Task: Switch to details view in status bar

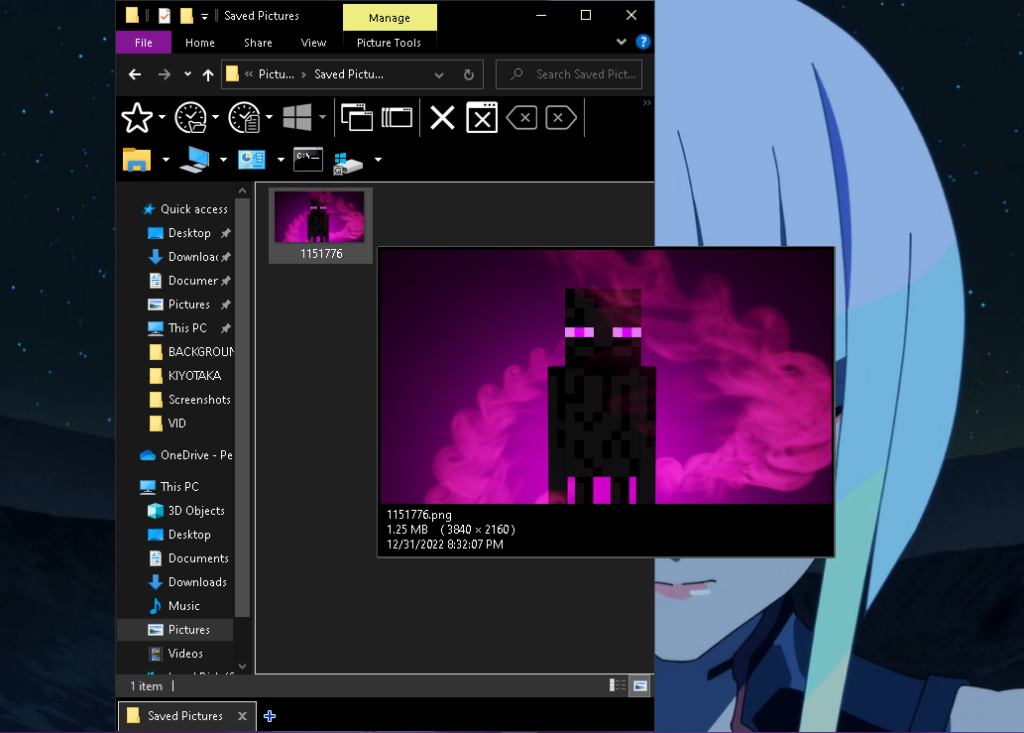Action: 617,685
